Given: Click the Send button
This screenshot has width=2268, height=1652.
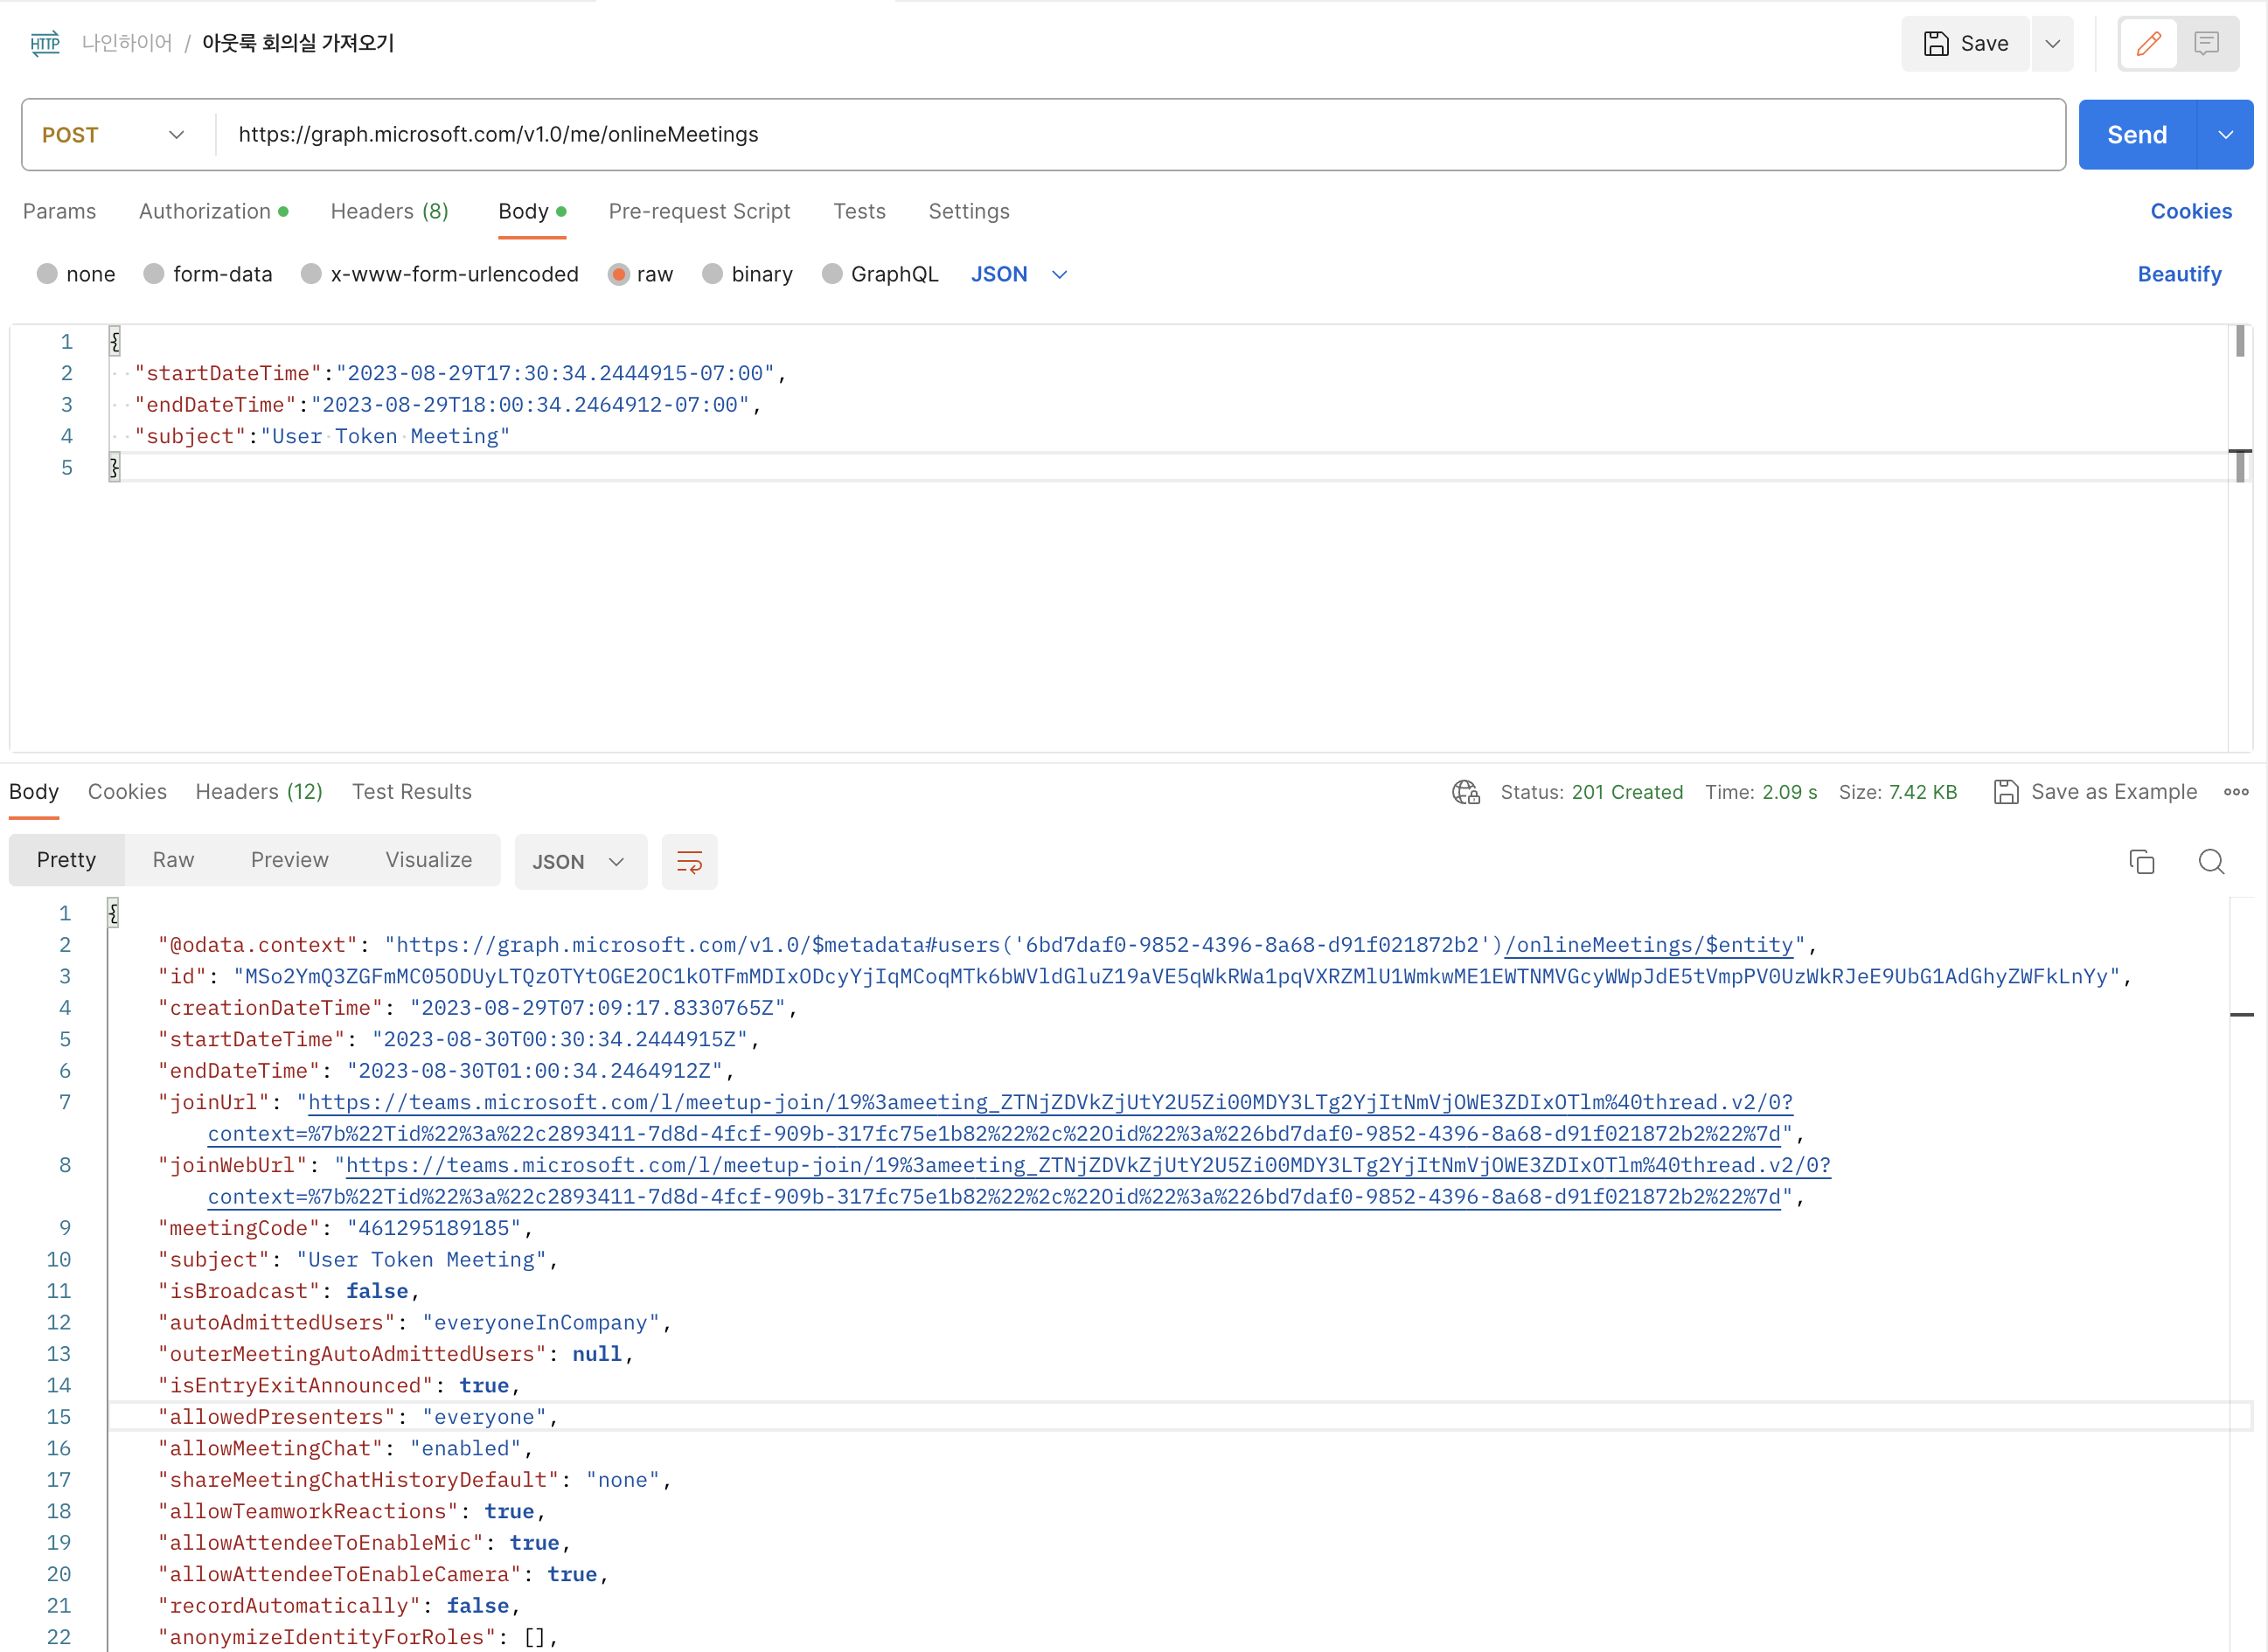Looking at the screenshot, I should coord(2137,135).
